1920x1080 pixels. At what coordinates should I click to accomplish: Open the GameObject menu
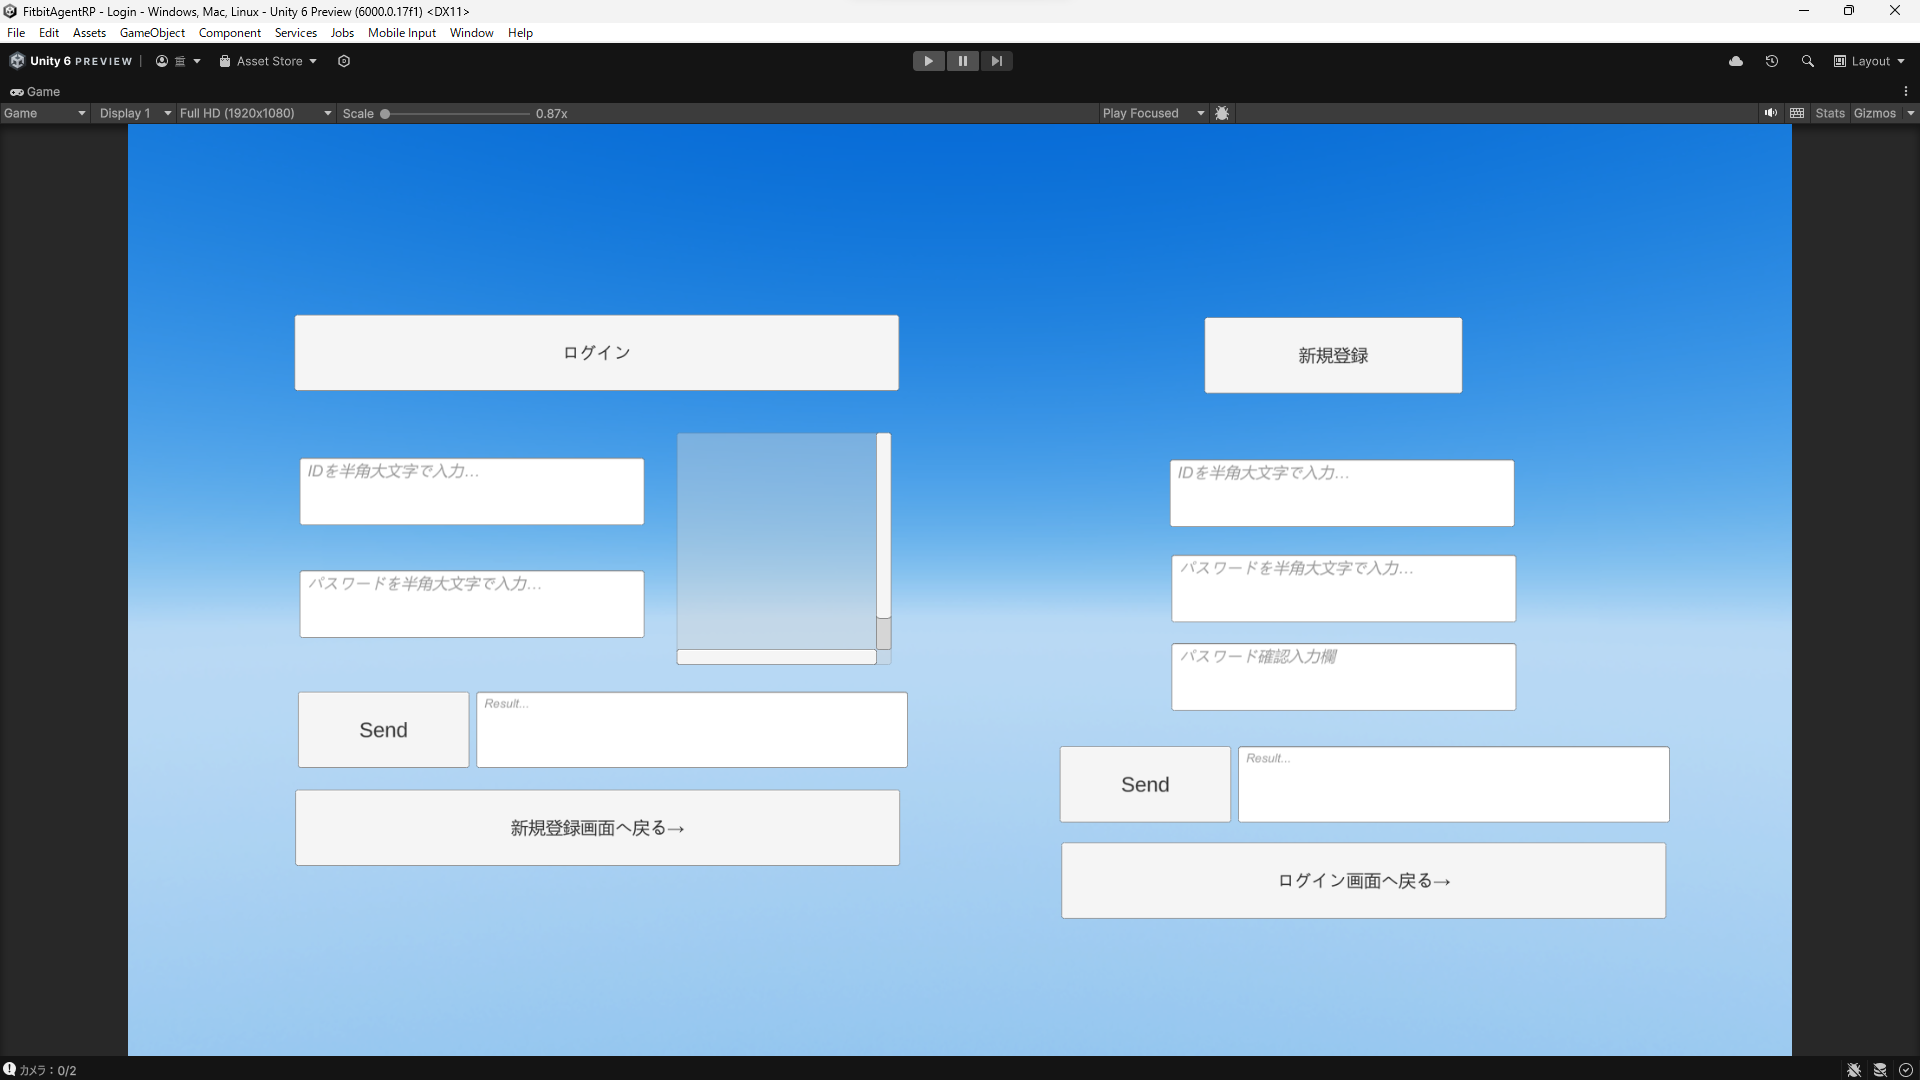tap(152, 33)
